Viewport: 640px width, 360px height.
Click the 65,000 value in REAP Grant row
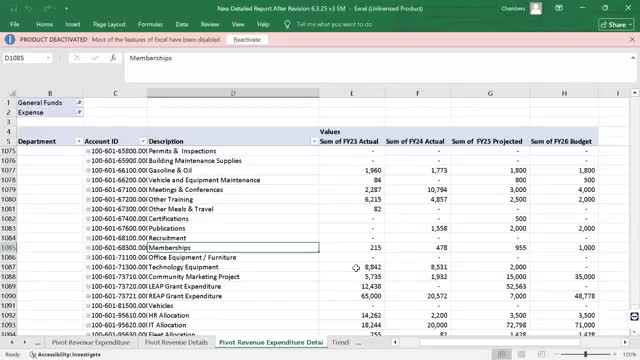point(371,296)
